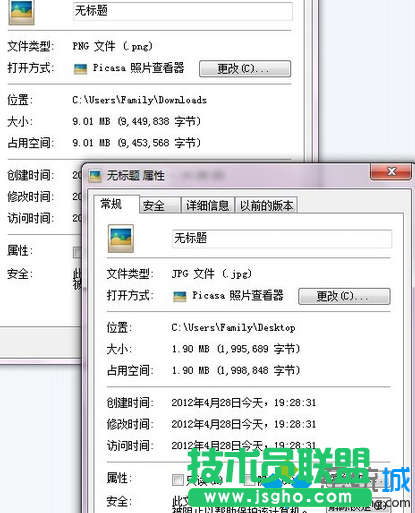Click the JPG image file icon
Image resolution: width=415 pixels, height=513 pixels.
pos(121,238)
